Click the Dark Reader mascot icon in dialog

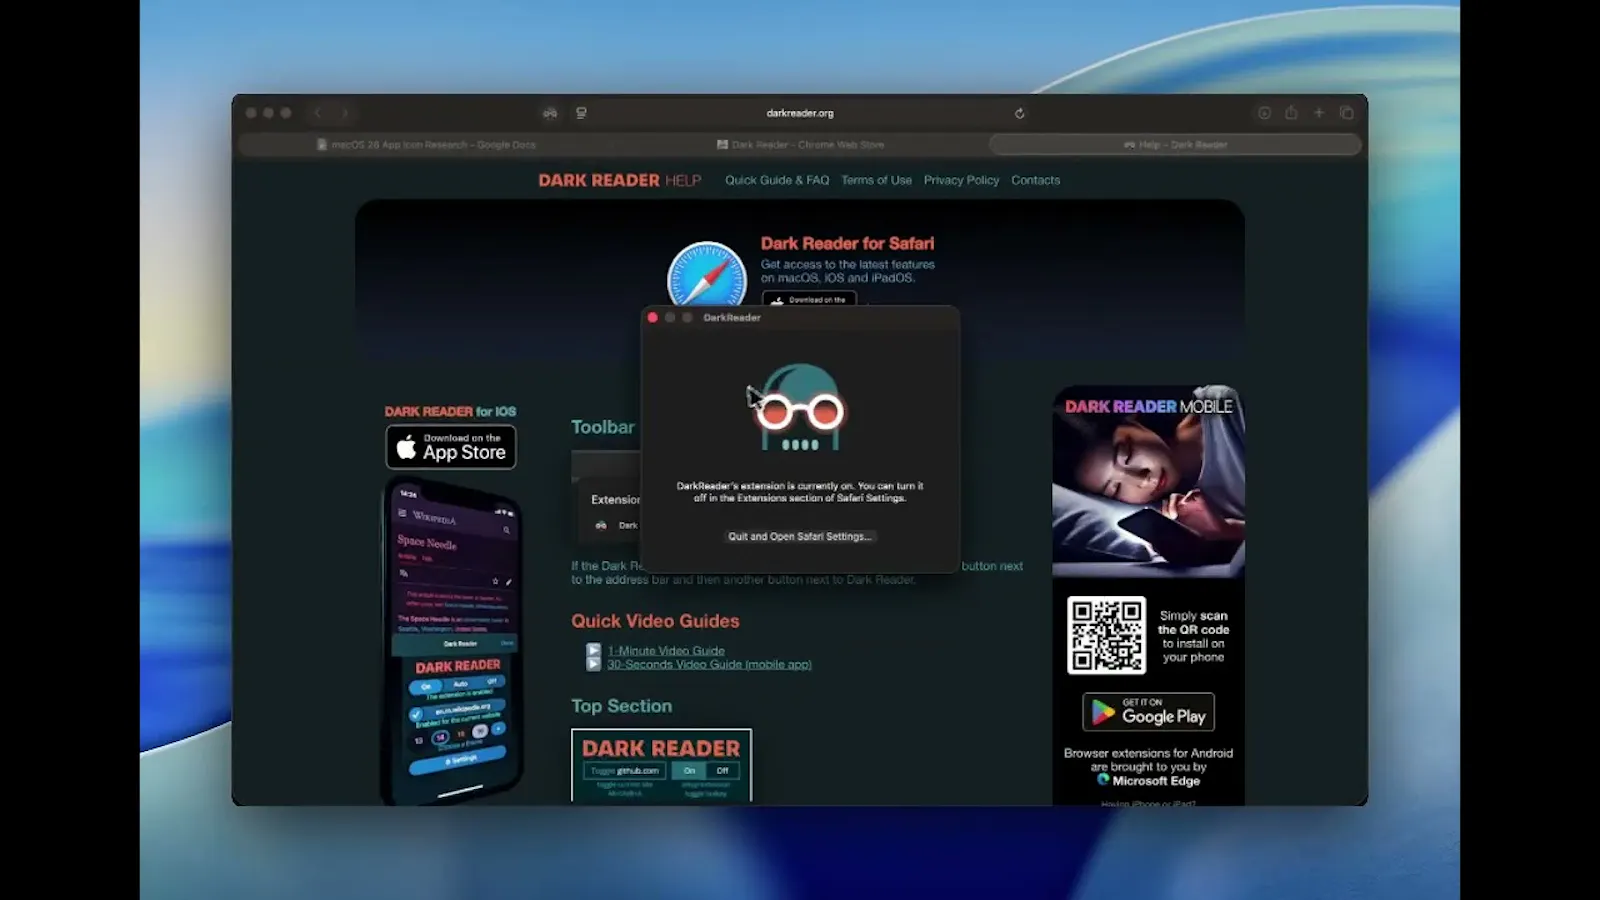[800, 408]
